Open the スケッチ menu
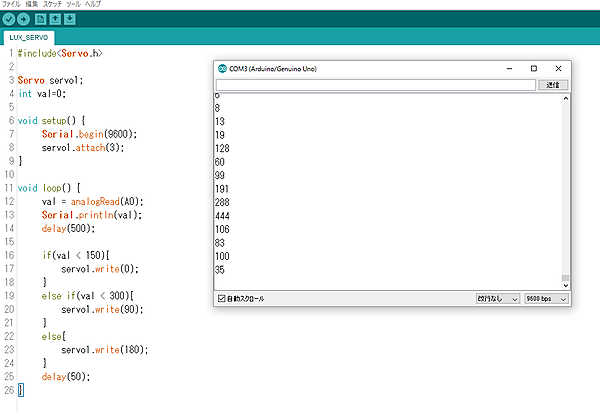Viewport: 600px width, 413px height. [51, 4]
